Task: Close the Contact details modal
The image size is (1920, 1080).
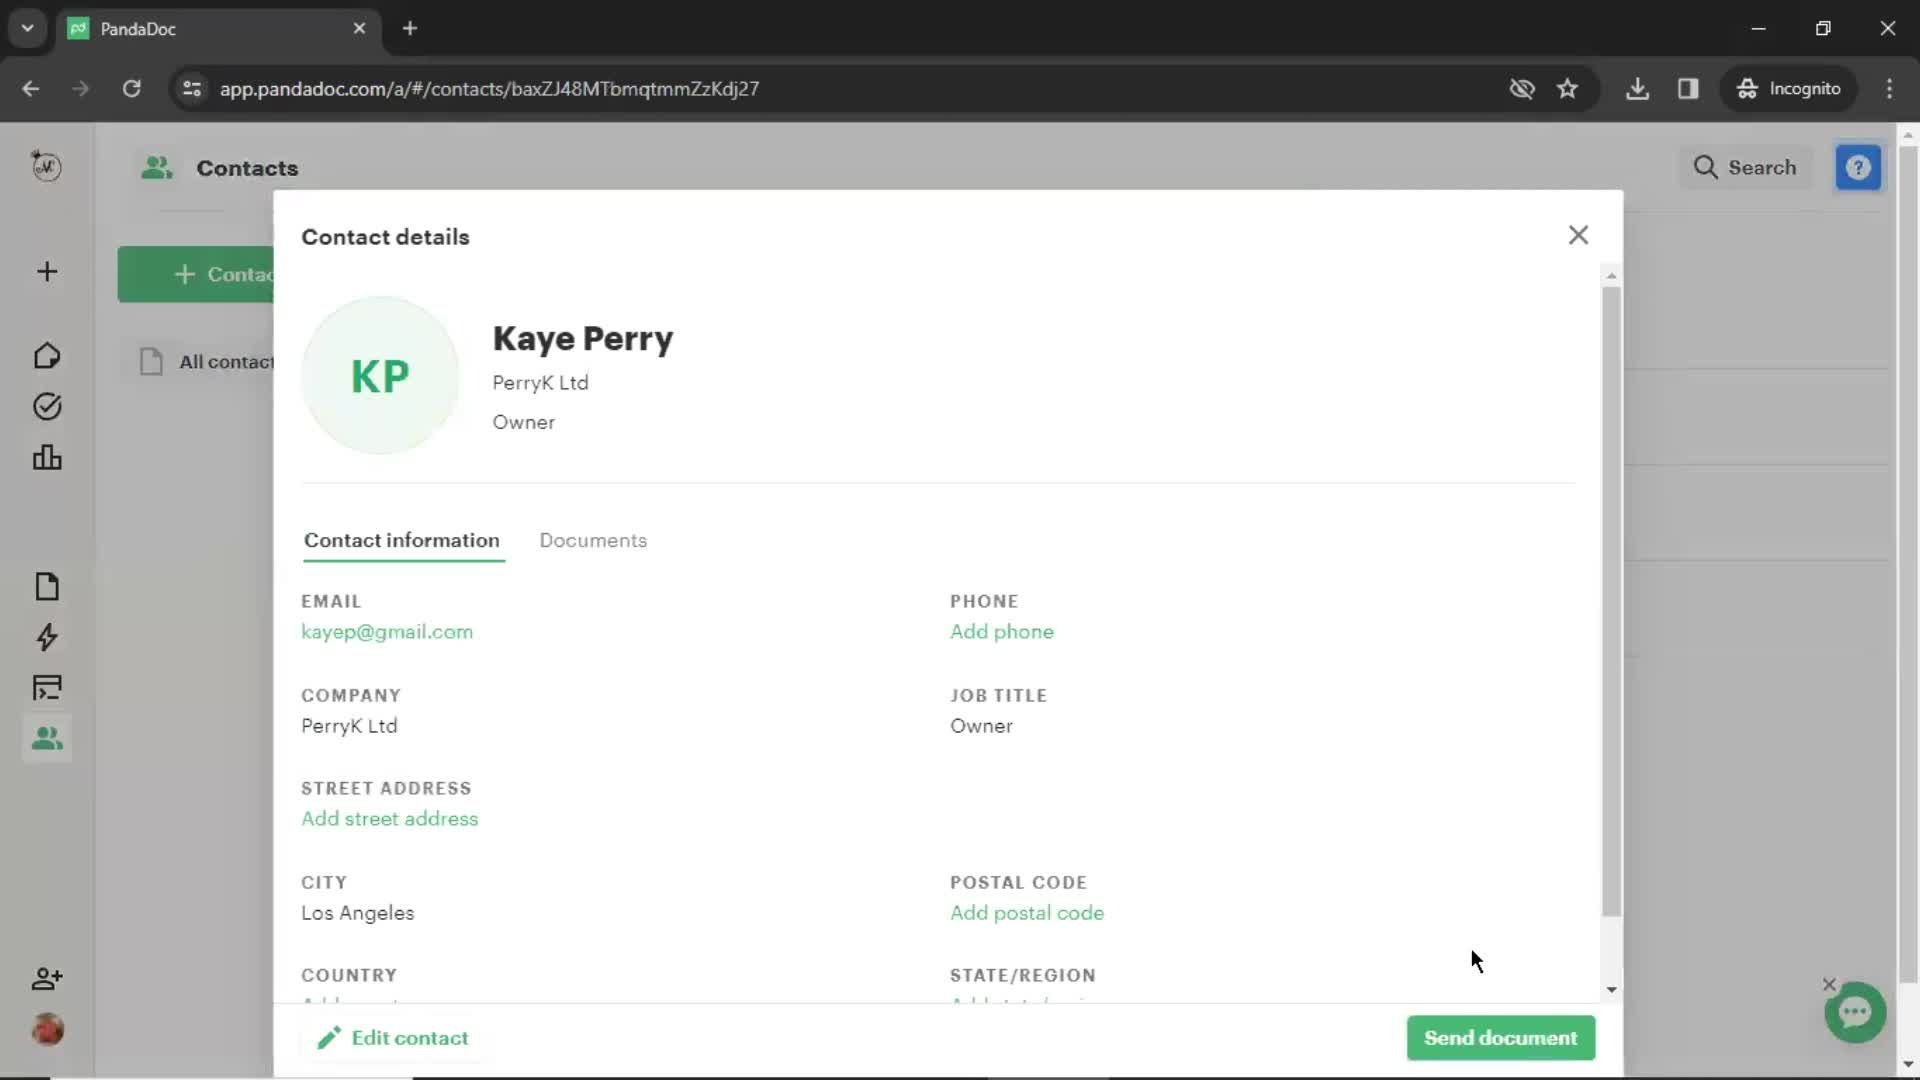Action: tap(1578, 235)
